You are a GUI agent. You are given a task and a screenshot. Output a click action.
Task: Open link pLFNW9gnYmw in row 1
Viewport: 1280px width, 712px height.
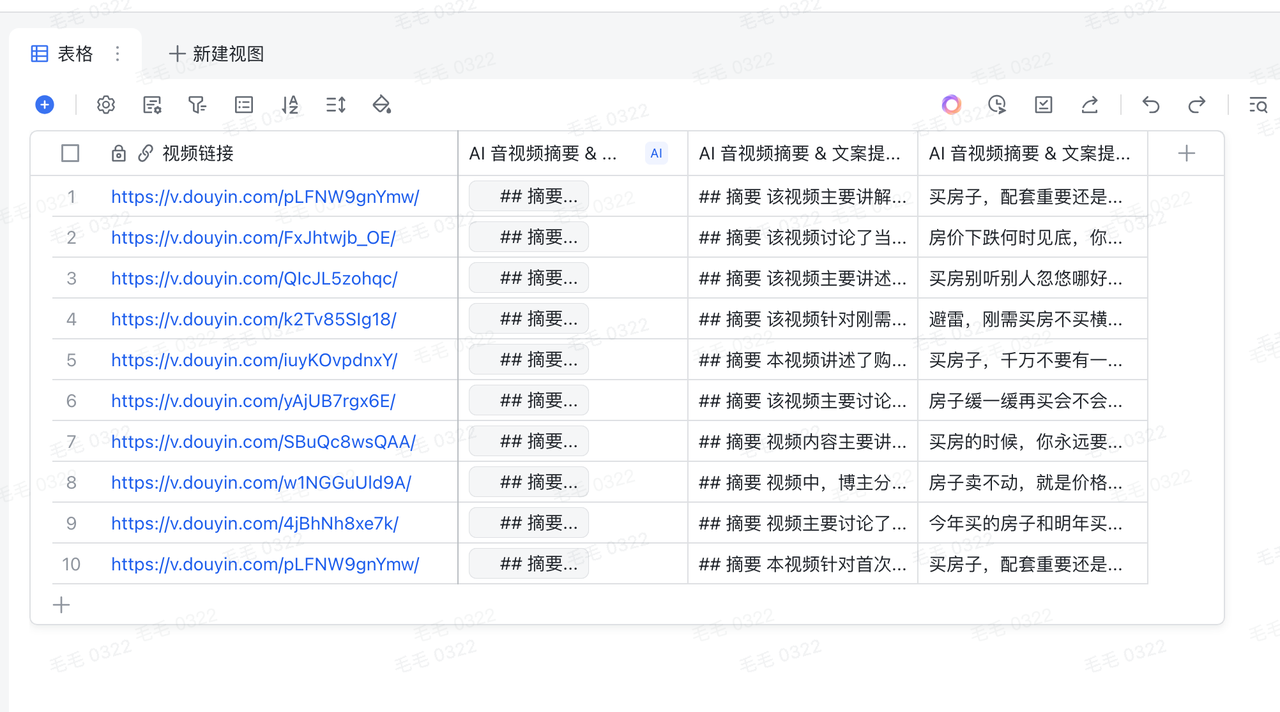tap(265, 197)
